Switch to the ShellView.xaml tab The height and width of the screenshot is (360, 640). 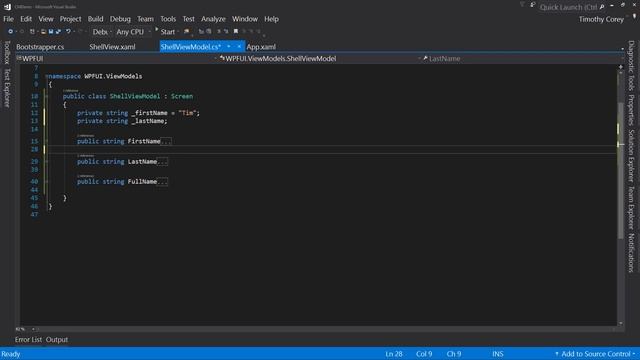[x=112, y=47]
